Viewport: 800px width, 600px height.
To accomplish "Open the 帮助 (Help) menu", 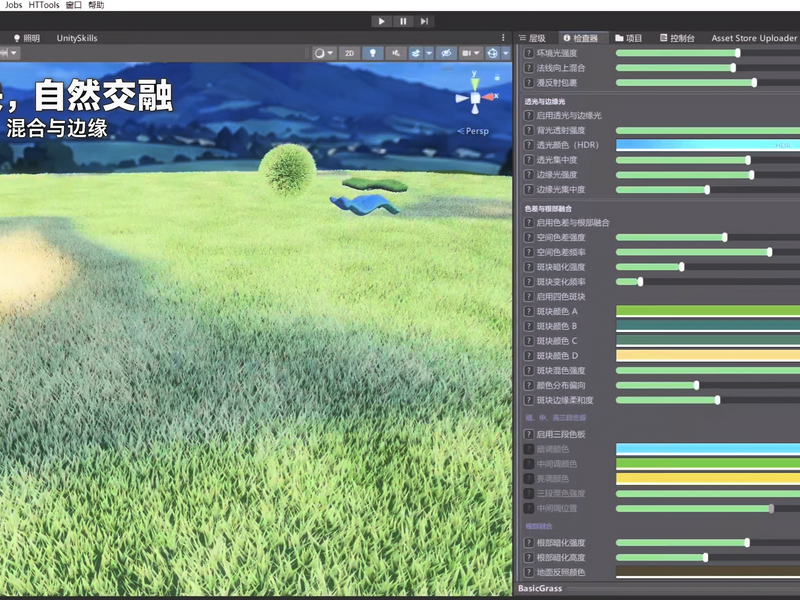I will click(x=96, y=5).
